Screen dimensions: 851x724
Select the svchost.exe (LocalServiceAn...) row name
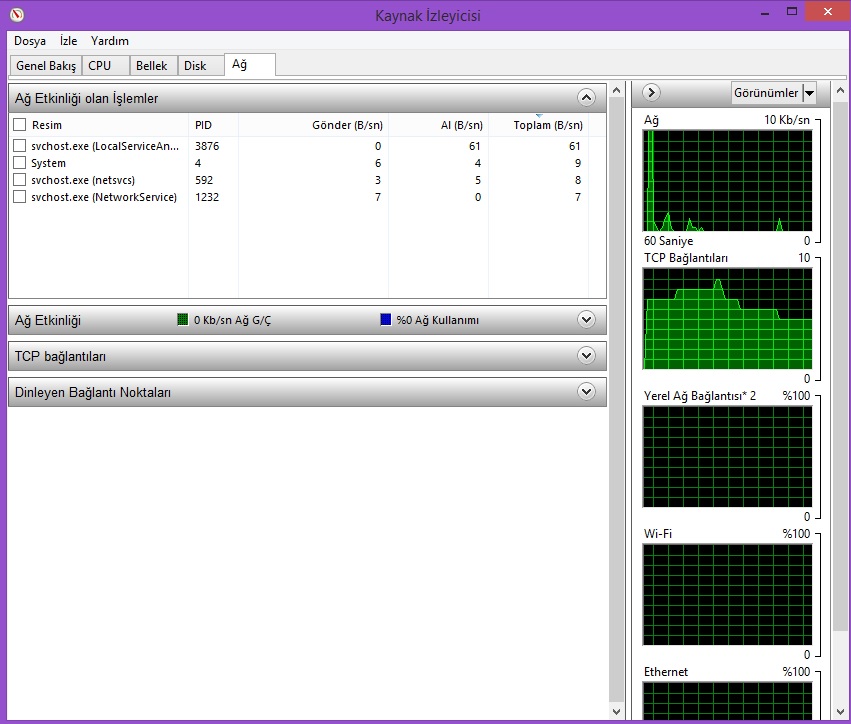[x=105, y=146]
